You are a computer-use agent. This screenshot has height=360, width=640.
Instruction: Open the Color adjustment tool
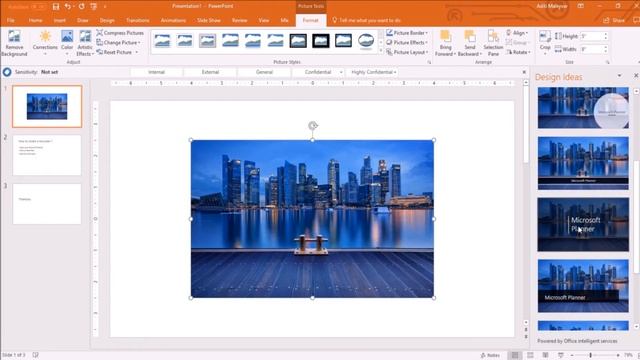point(67,42)
